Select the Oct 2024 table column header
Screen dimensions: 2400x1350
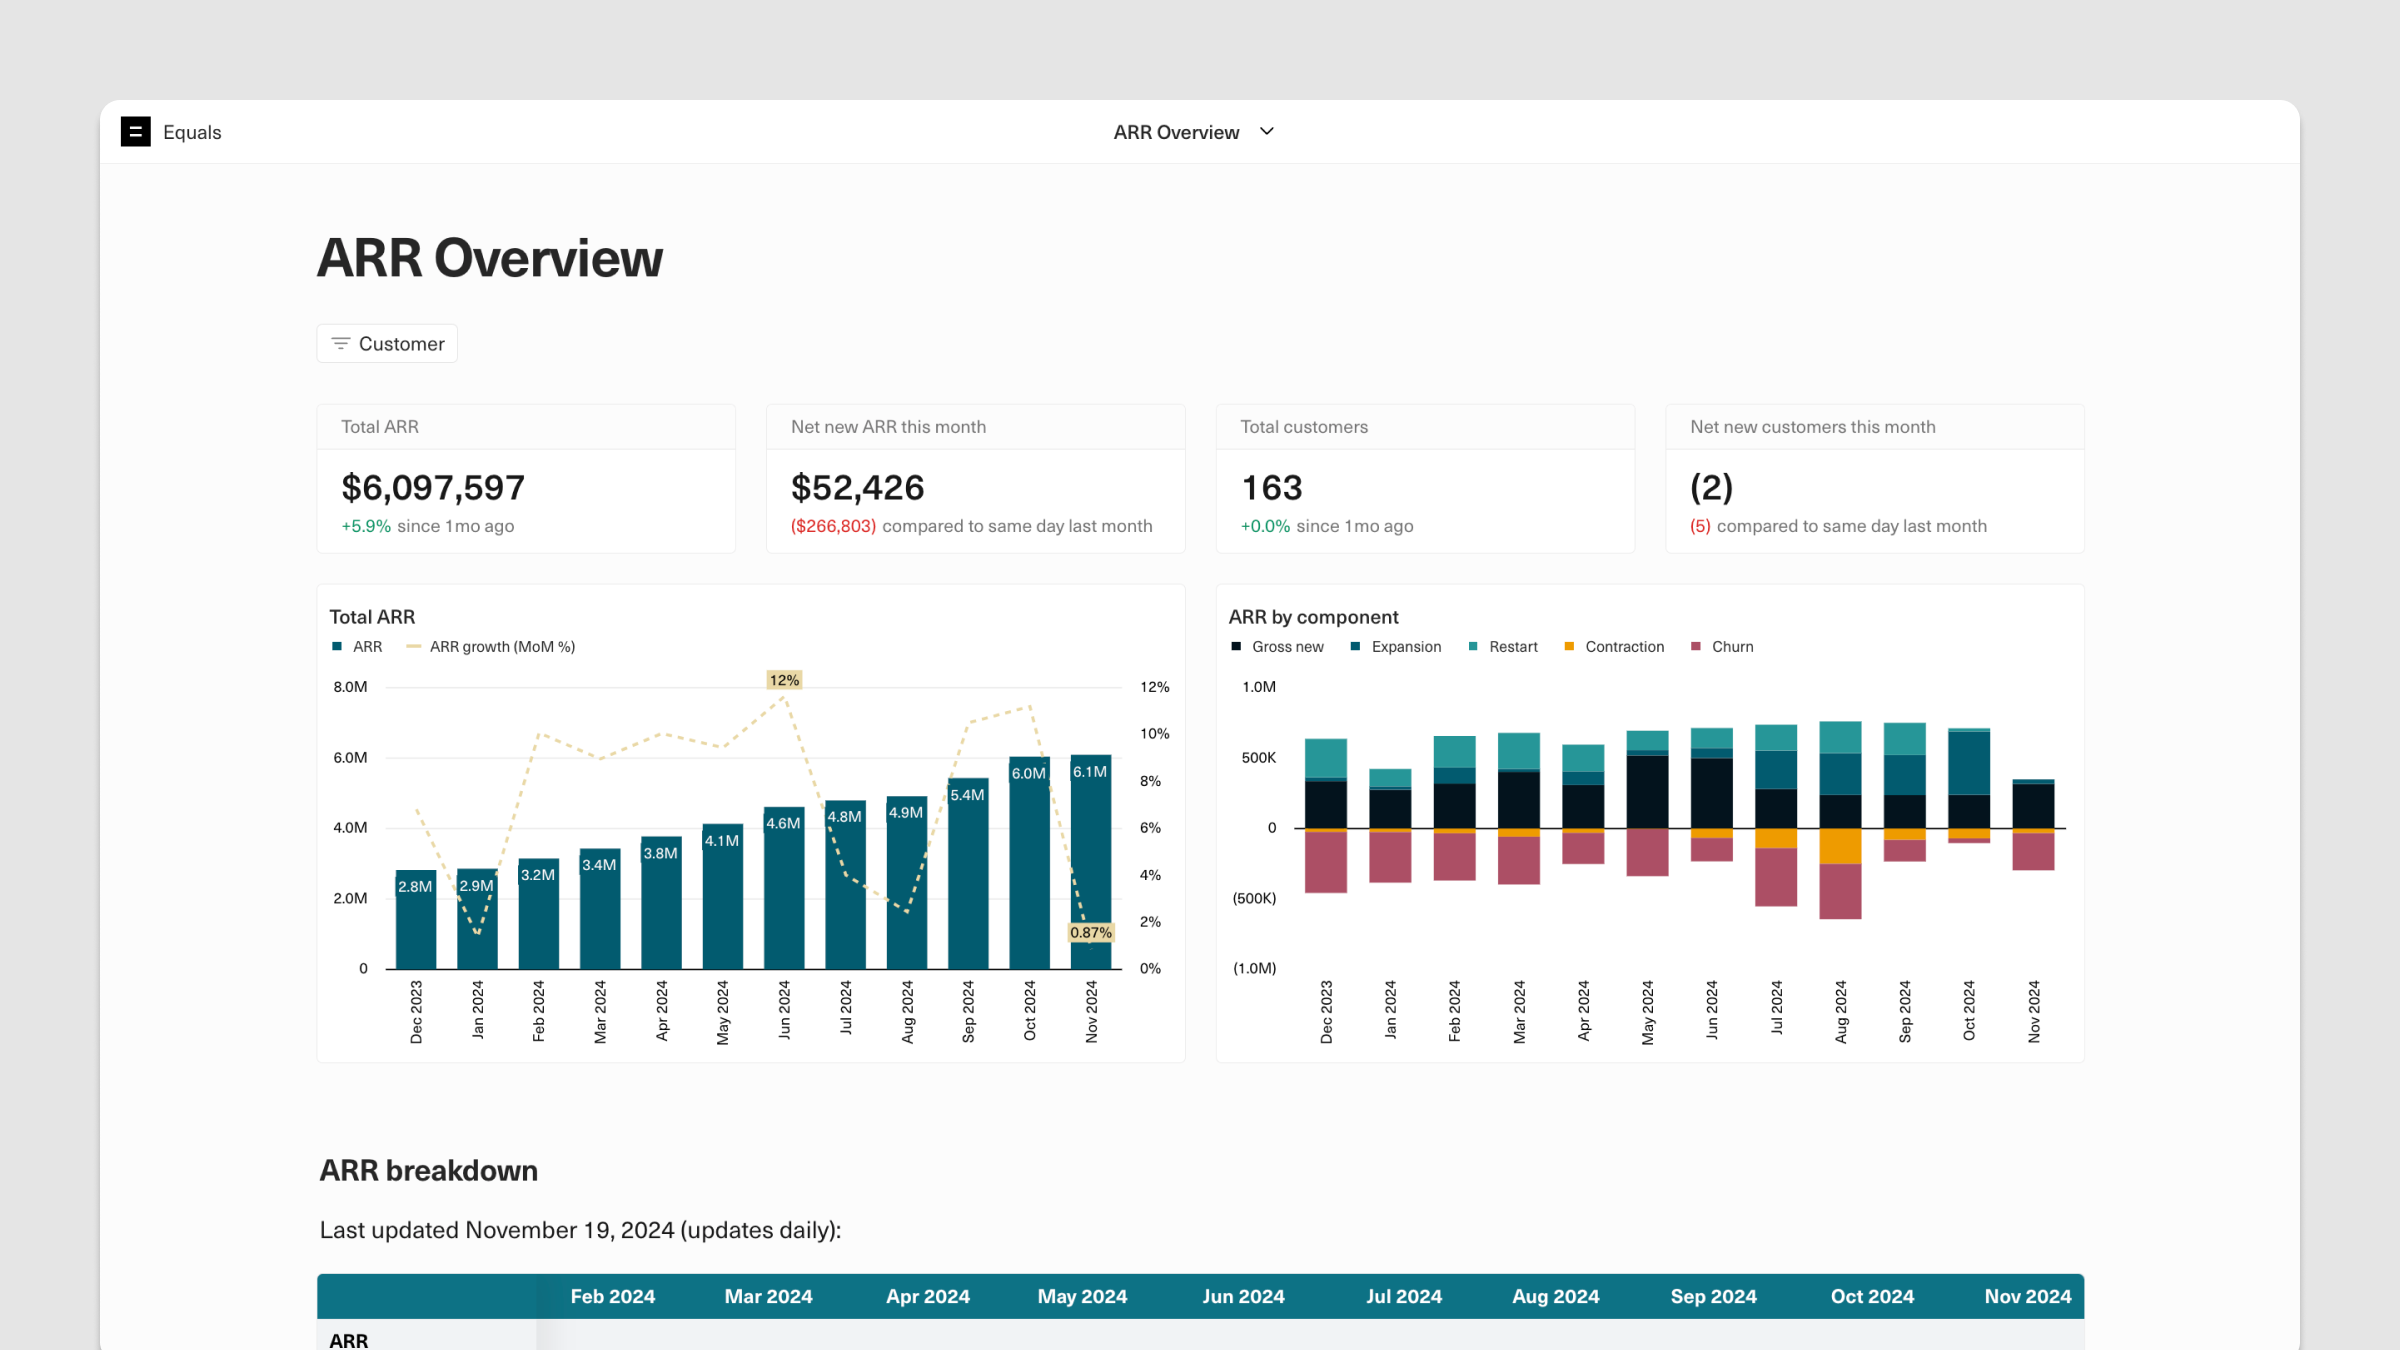point(1872,1297)
